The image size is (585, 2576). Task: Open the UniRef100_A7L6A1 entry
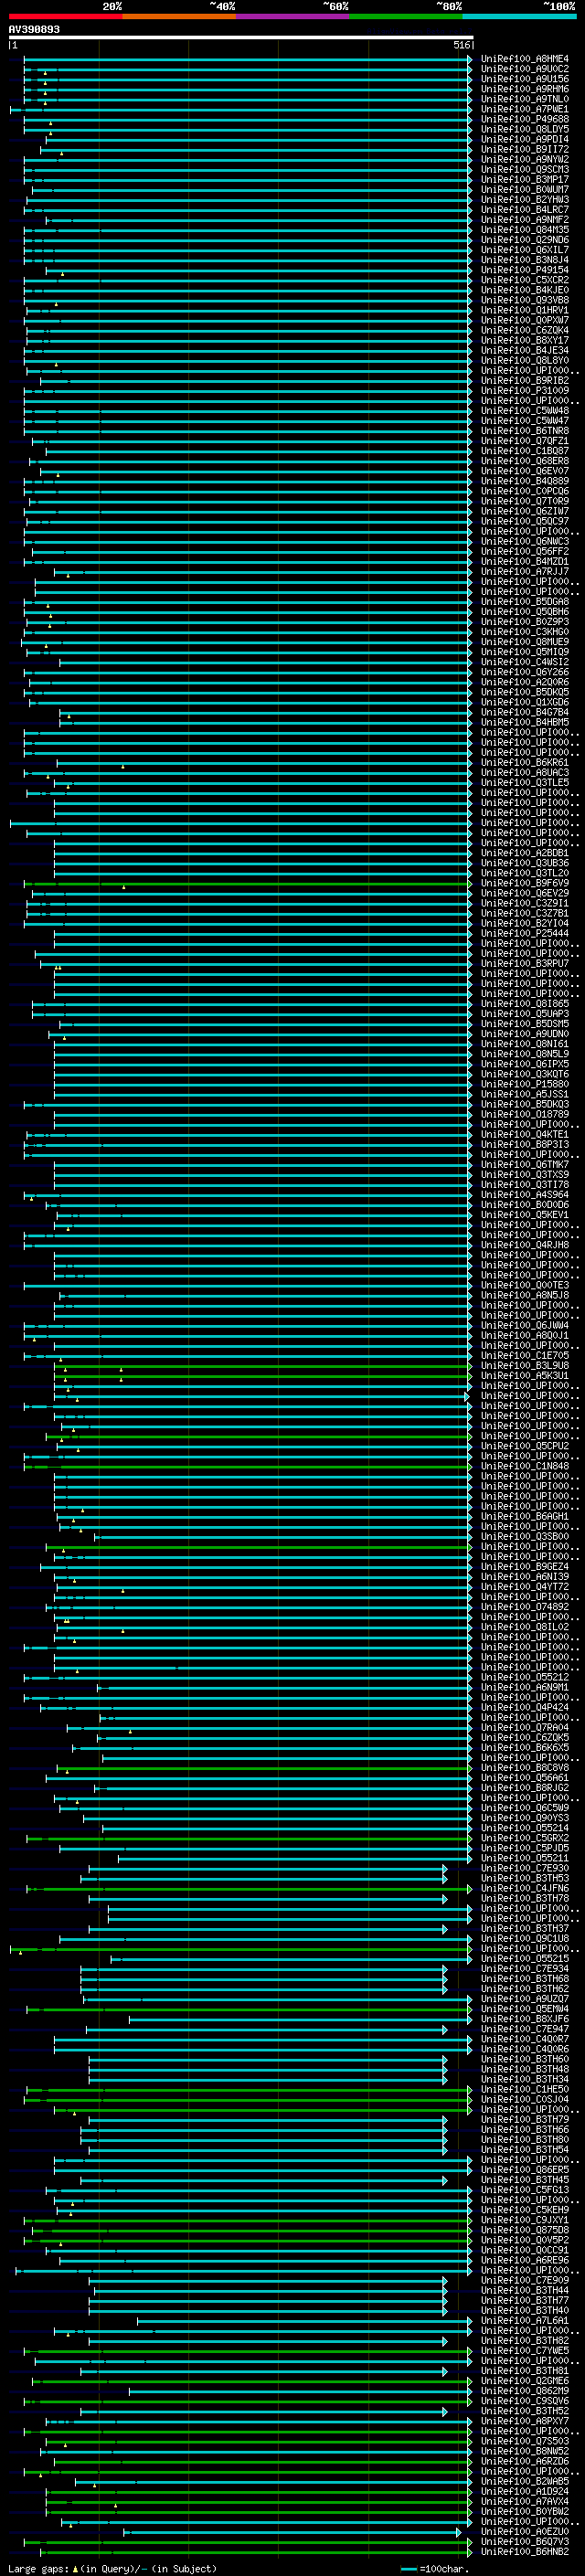click(525, 2320)
